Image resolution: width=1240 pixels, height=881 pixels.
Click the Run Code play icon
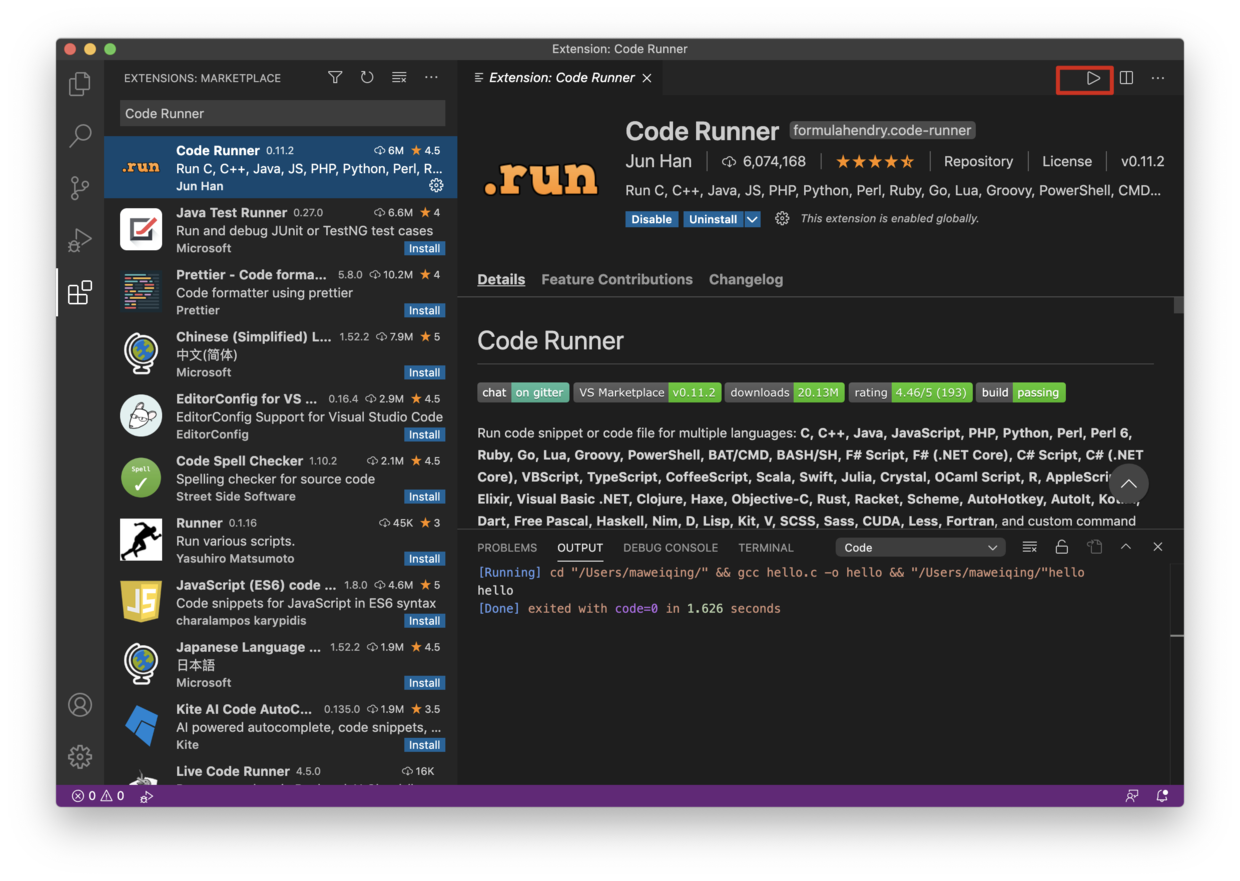pos(1093,78)
